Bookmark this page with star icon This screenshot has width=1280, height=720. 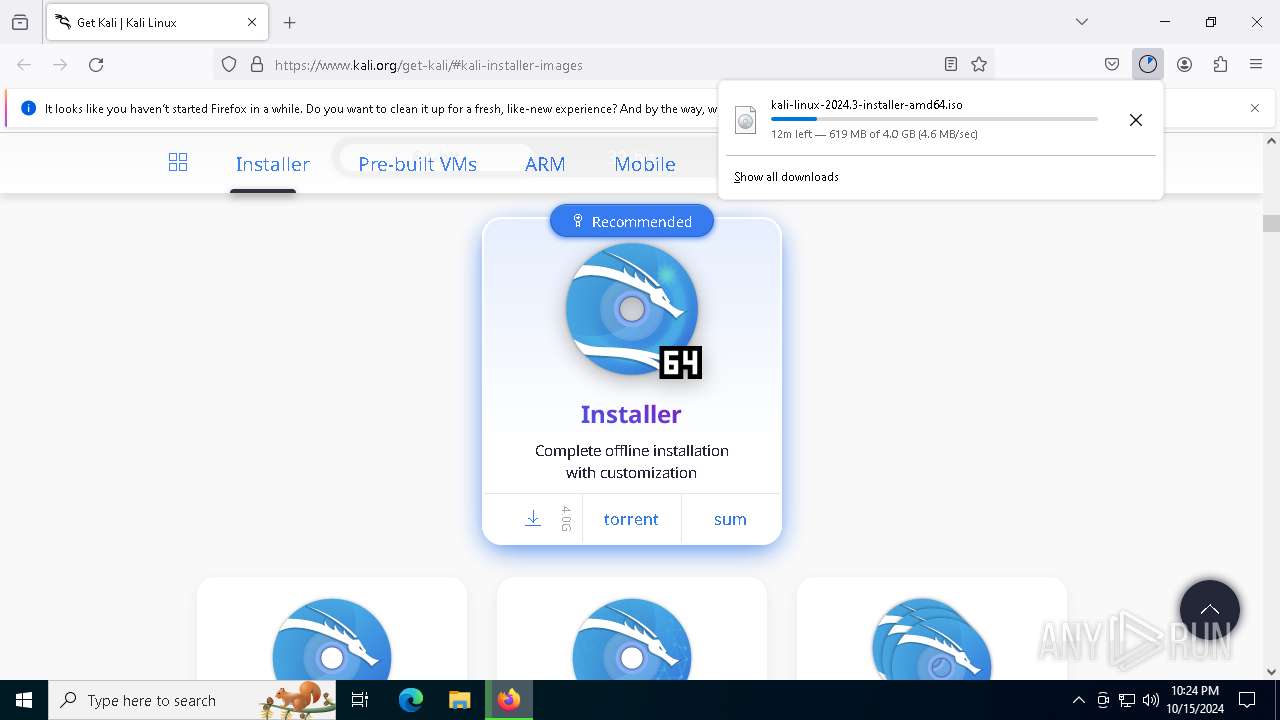pos(979,65)
